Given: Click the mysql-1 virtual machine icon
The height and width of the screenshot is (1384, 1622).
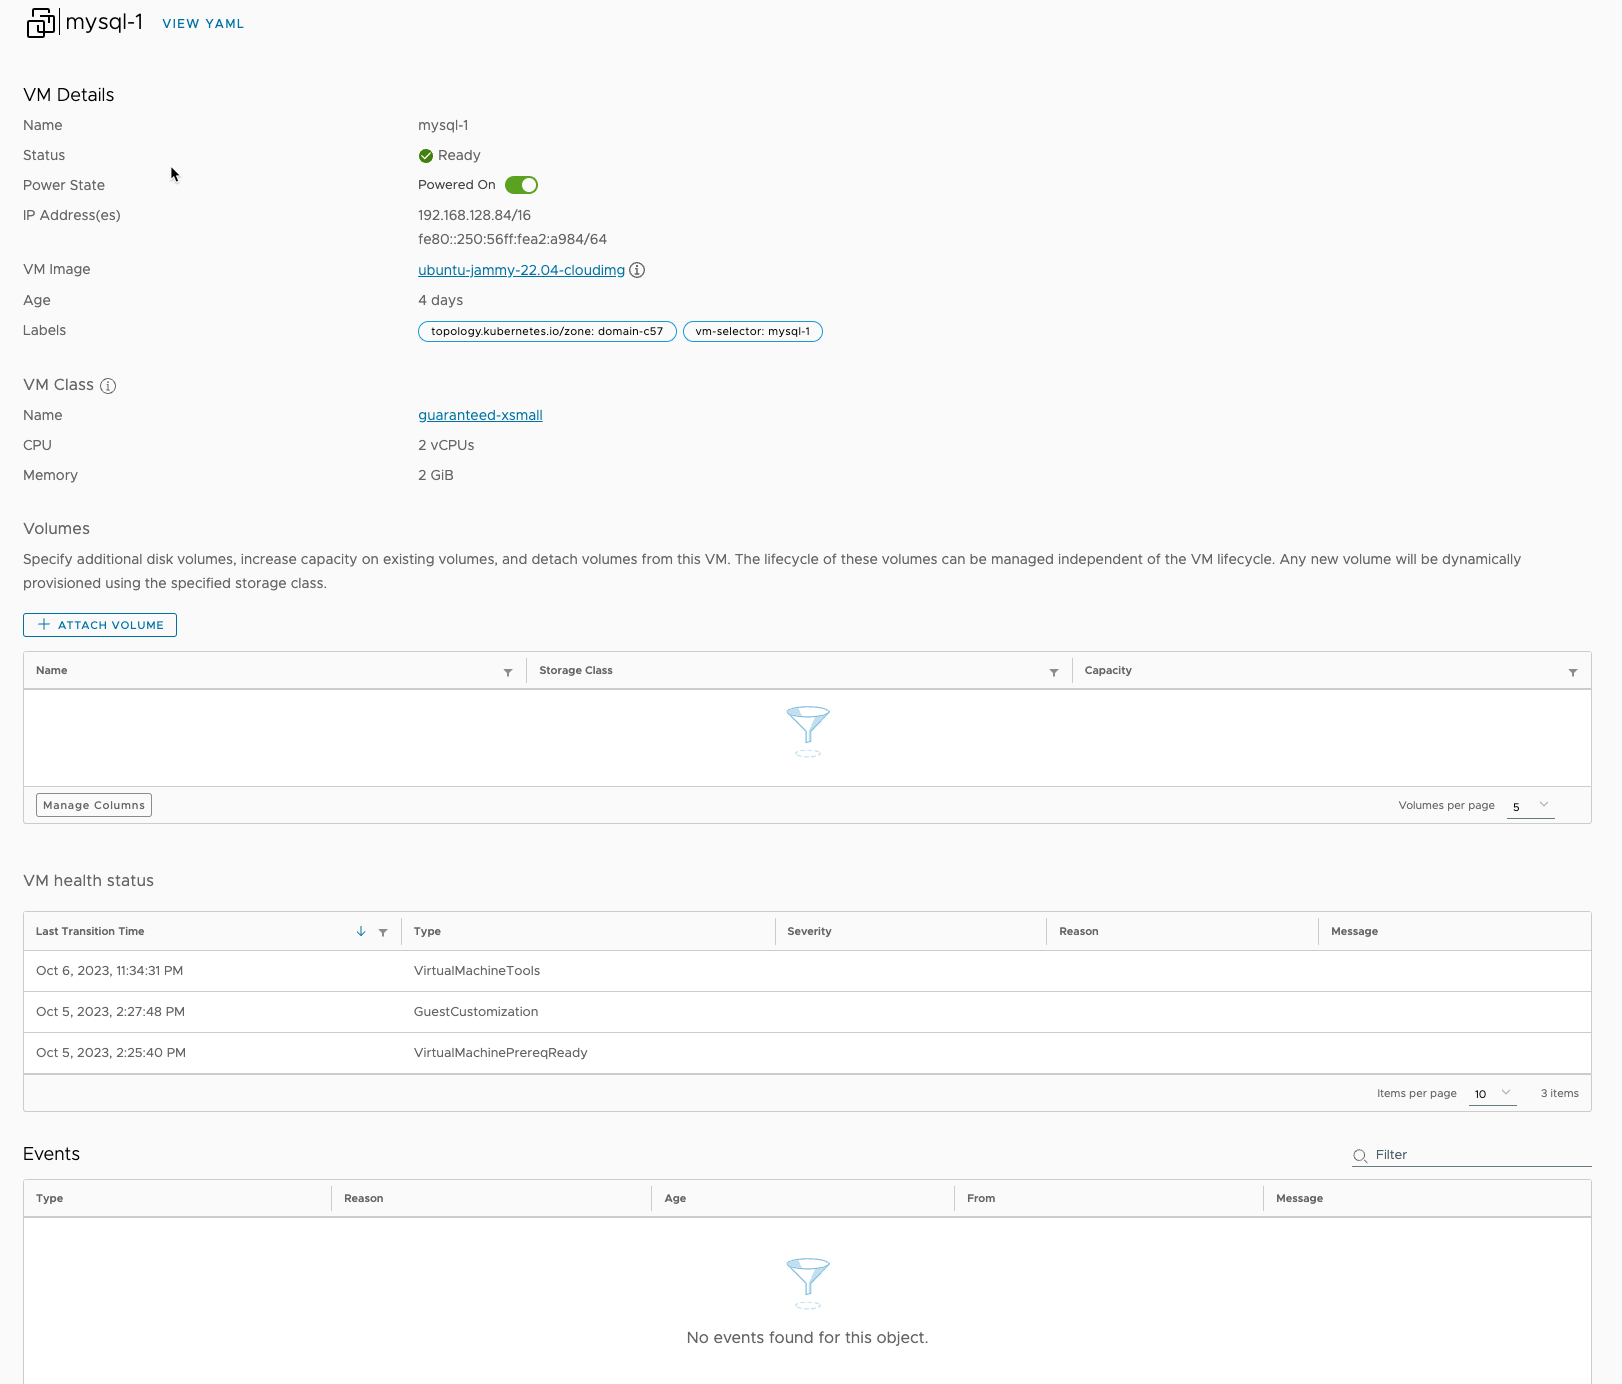Looking at the screenshot, I should [x=41, y=23].
